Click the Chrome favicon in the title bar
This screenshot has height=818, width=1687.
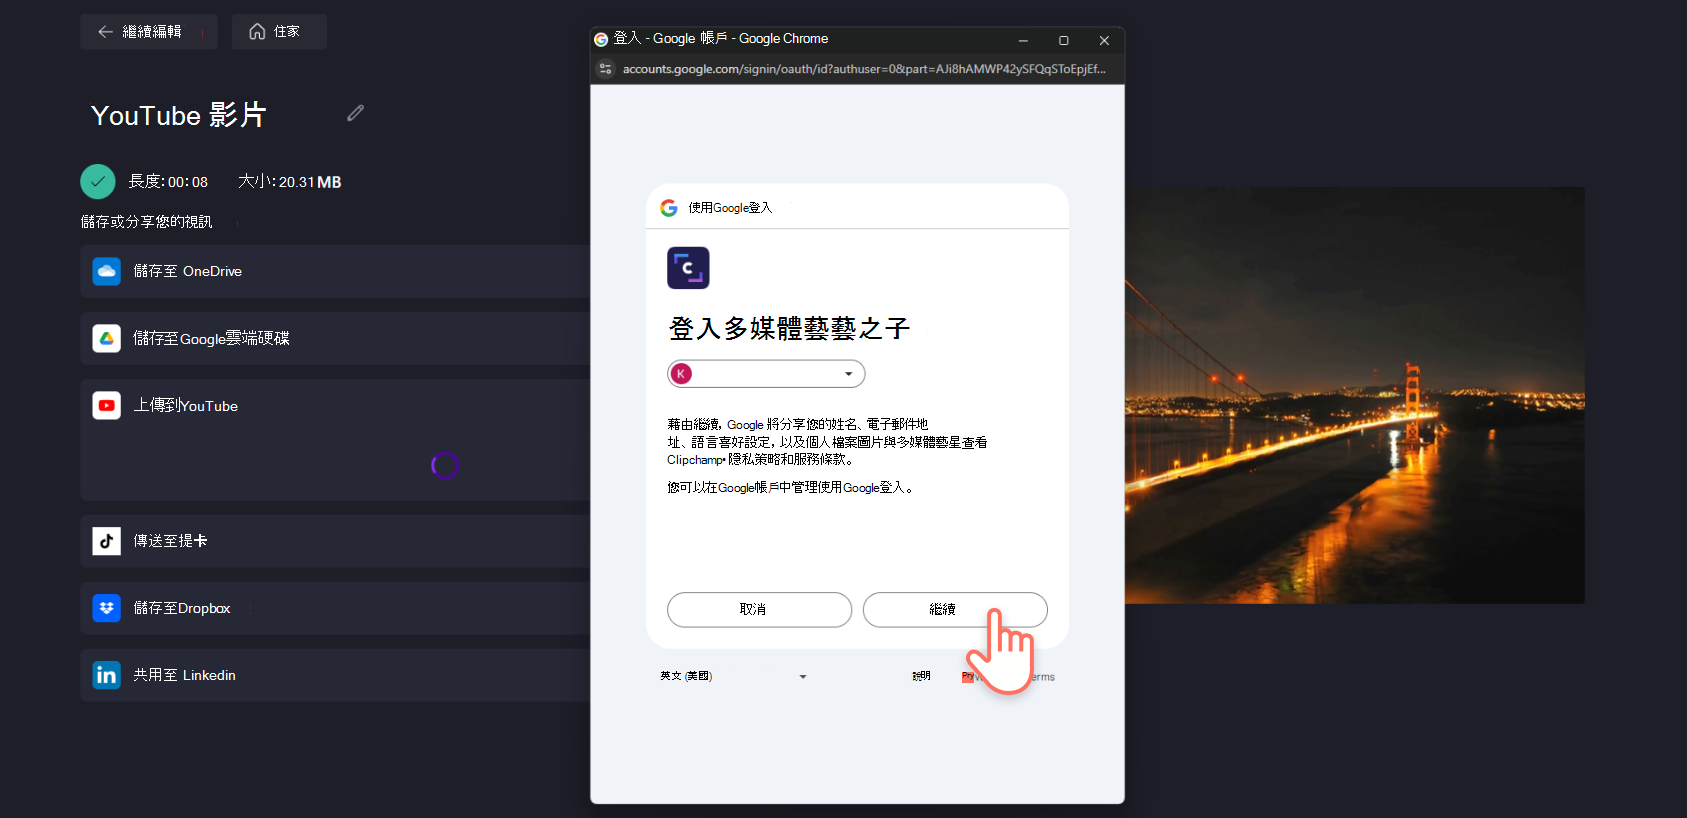point(601,40)
